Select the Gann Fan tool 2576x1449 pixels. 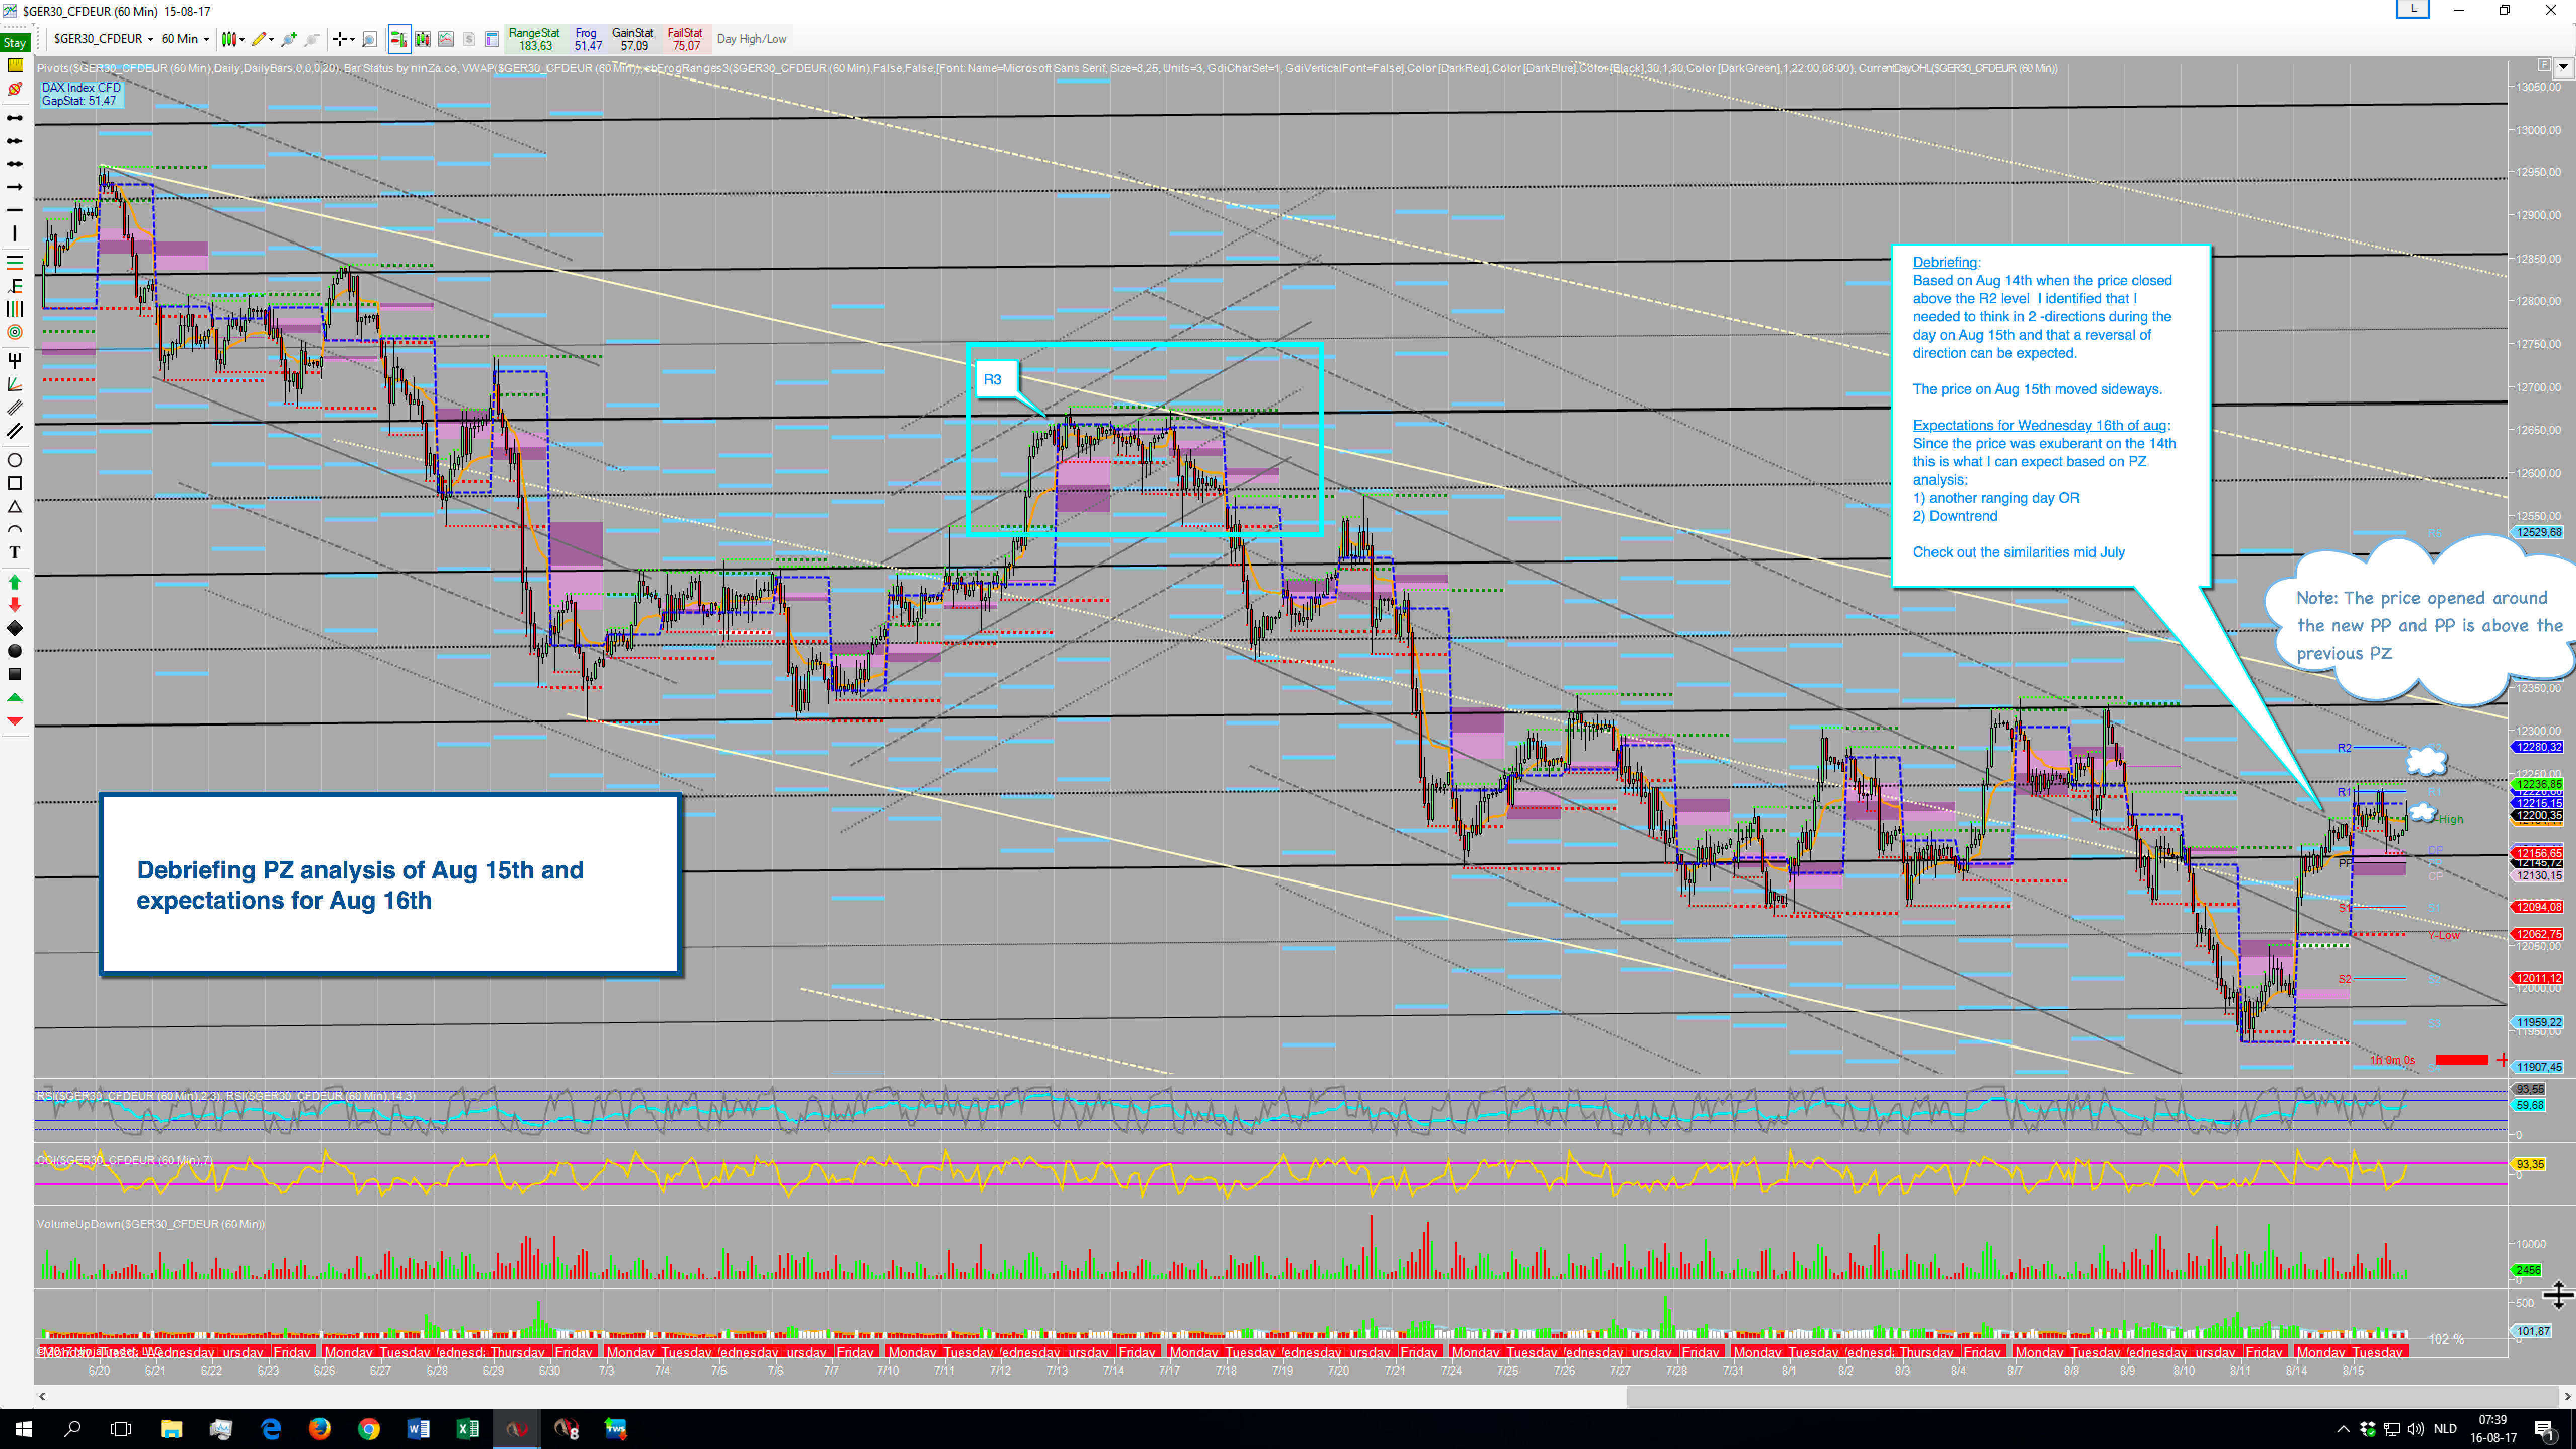point(15,384)
